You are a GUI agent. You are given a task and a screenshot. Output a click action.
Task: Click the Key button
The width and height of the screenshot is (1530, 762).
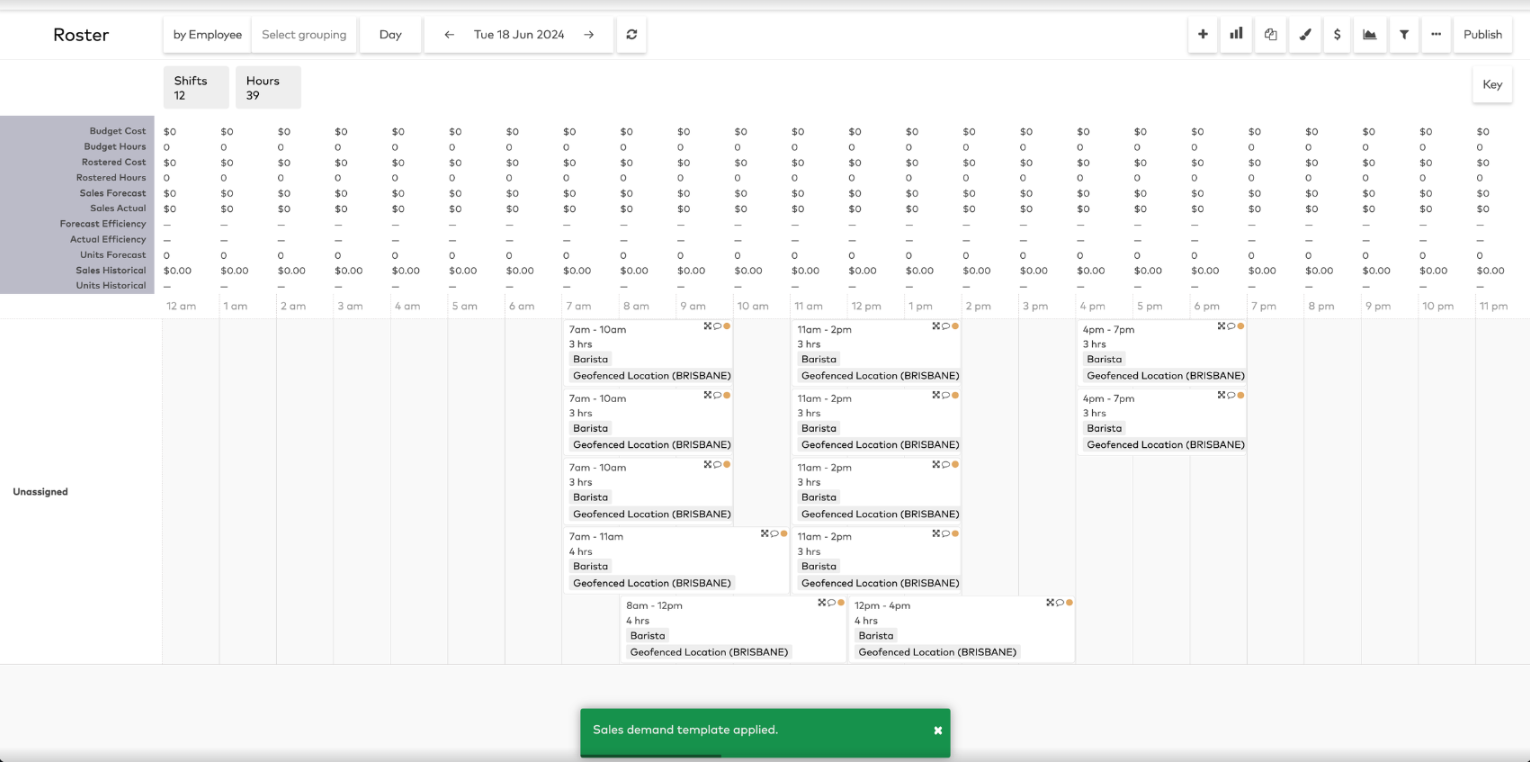(1491, 84)
